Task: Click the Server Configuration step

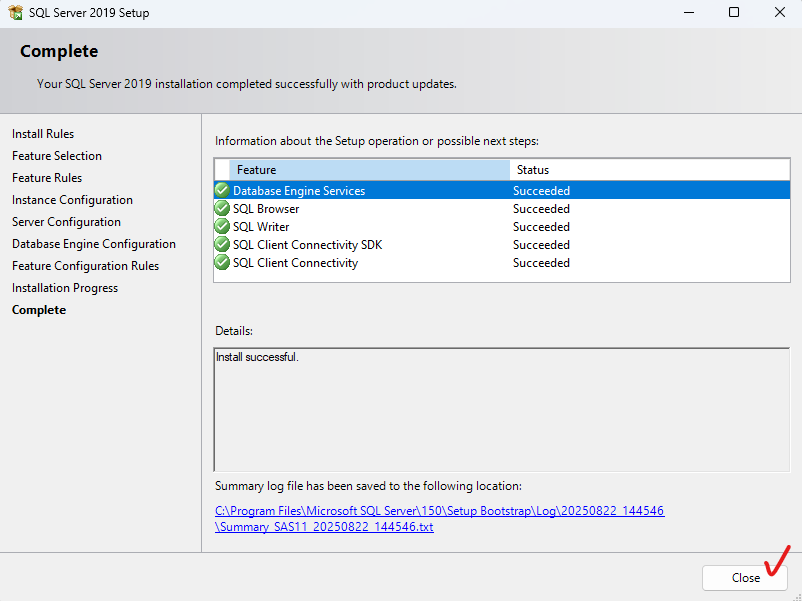Action: [66, 221]
